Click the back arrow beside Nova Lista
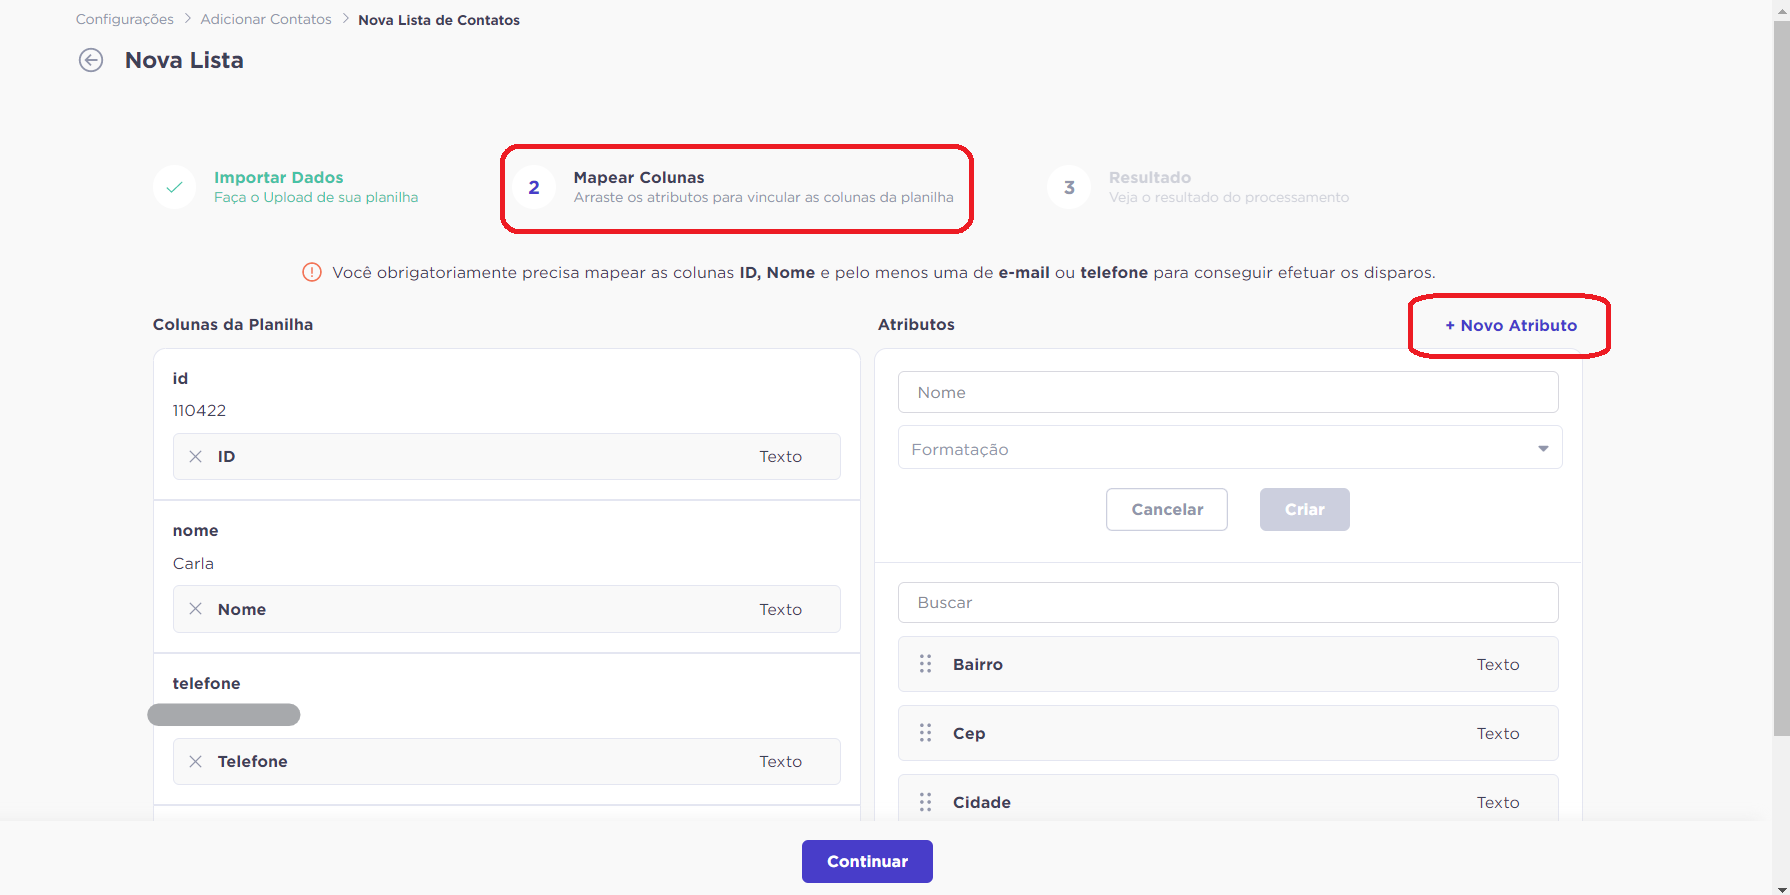1790x895 pixels. coord(91,60)
